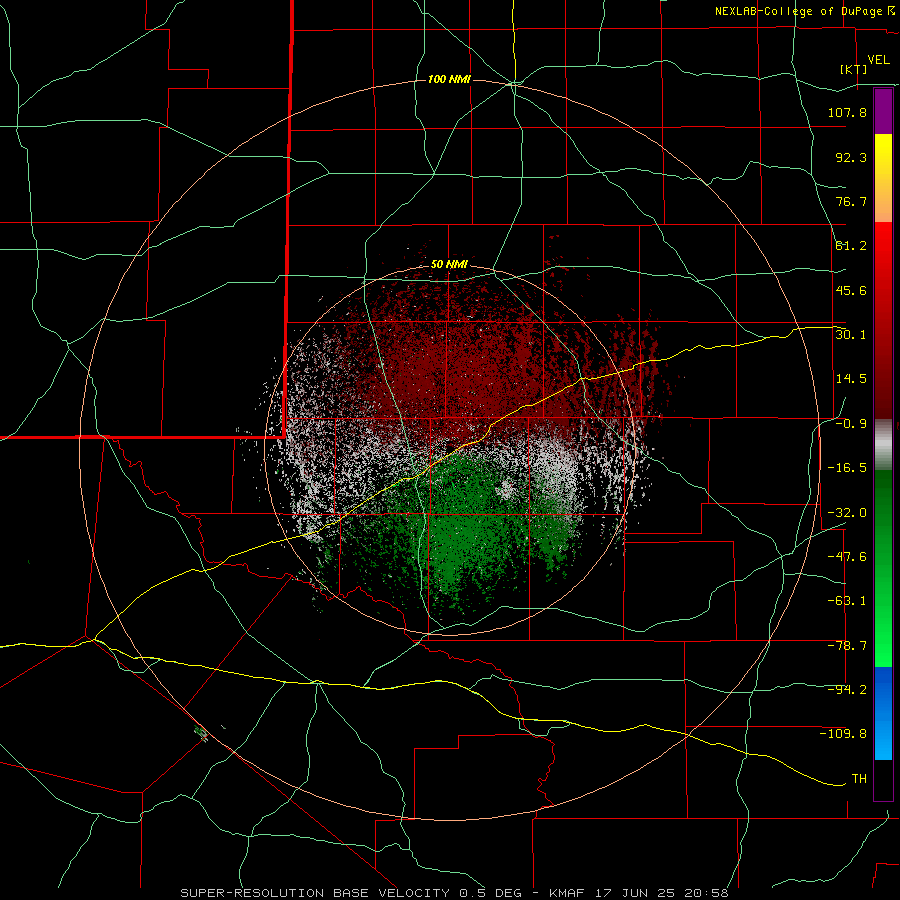The width and height of the screenshot is (900, 900).
Task: Click the -78.7 velocity scale label
Action: point(847,646)
